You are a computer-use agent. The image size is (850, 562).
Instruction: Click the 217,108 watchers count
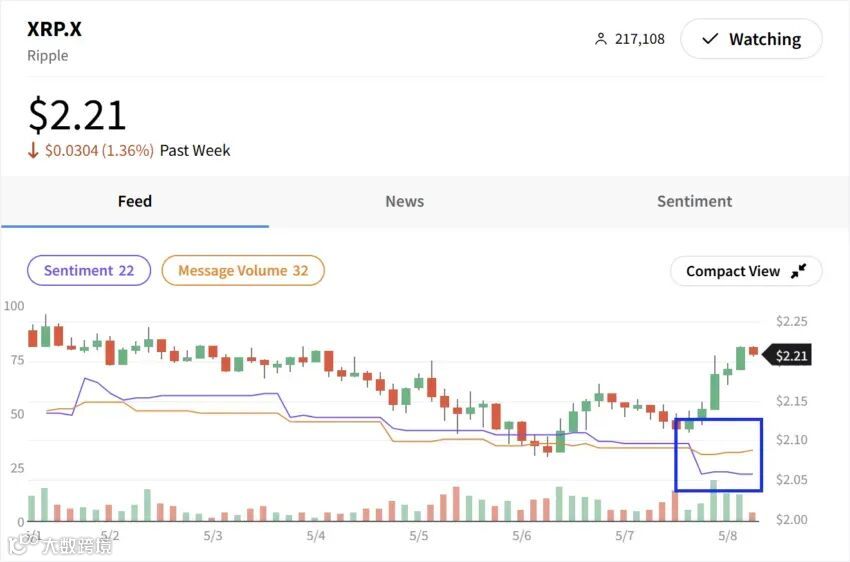click(x=639, y=39)
